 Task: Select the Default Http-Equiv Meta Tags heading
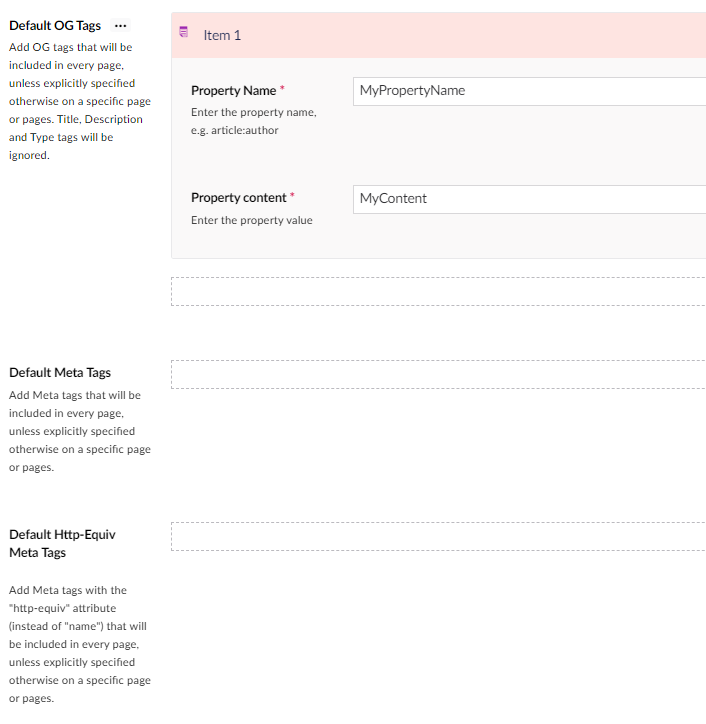click(x=62, y=543)
